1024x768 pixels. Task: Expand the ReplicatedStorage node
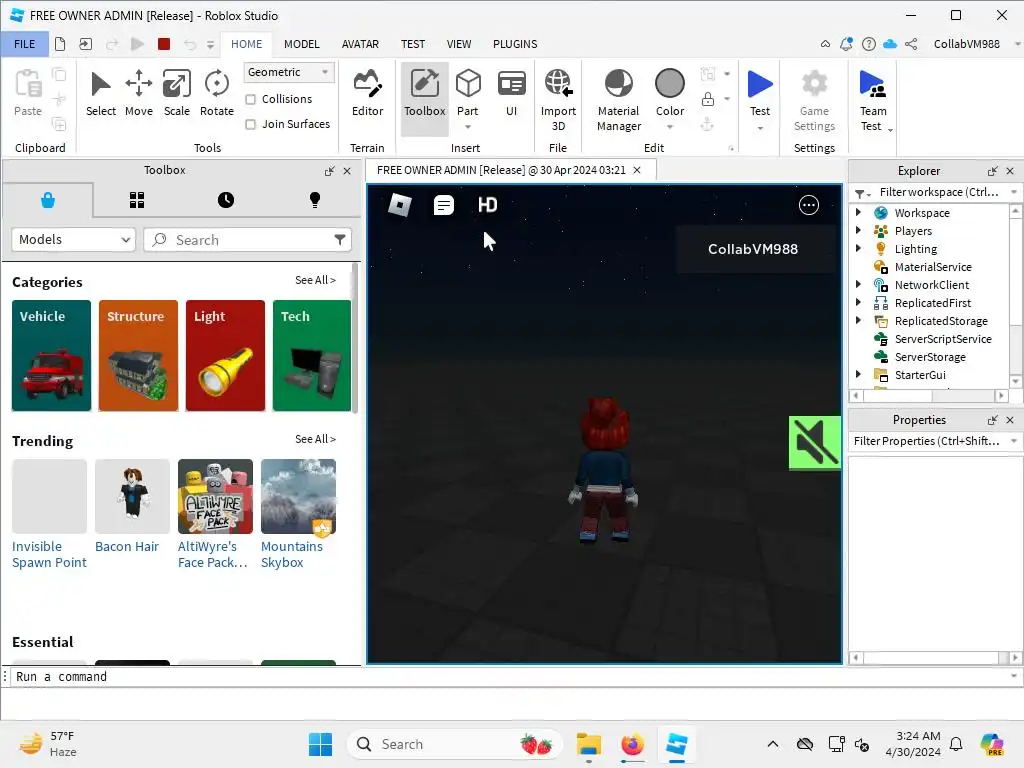tap(858, 320)
